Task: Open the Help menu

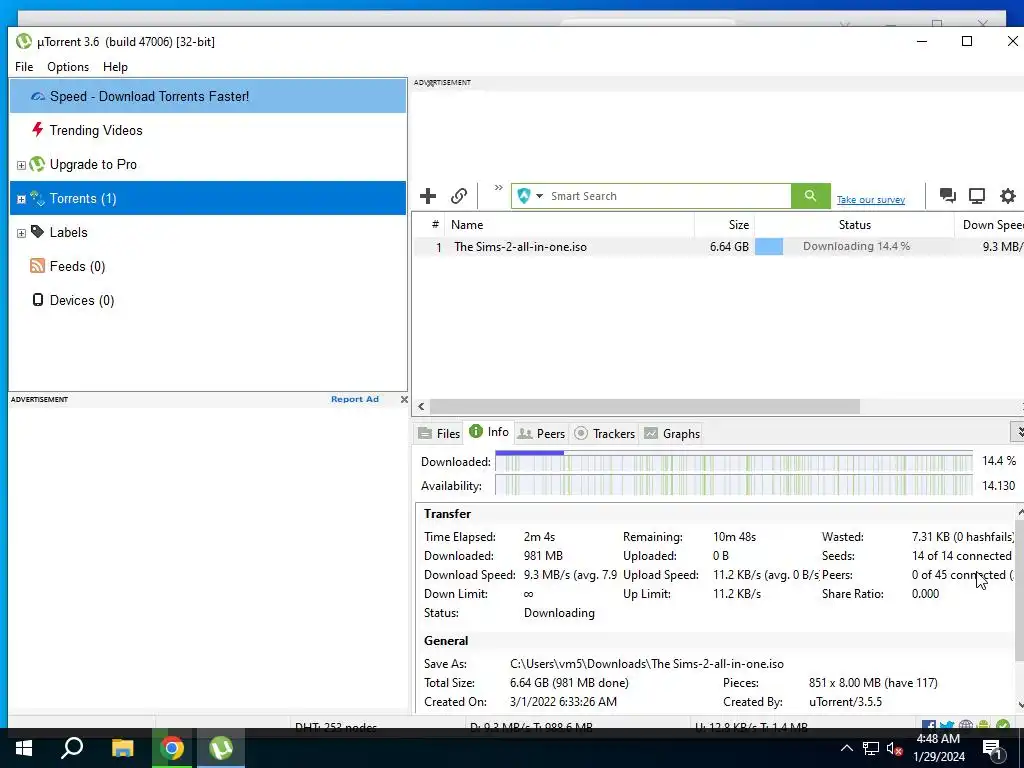Action: pyautogui.click(x=115, y=67)
